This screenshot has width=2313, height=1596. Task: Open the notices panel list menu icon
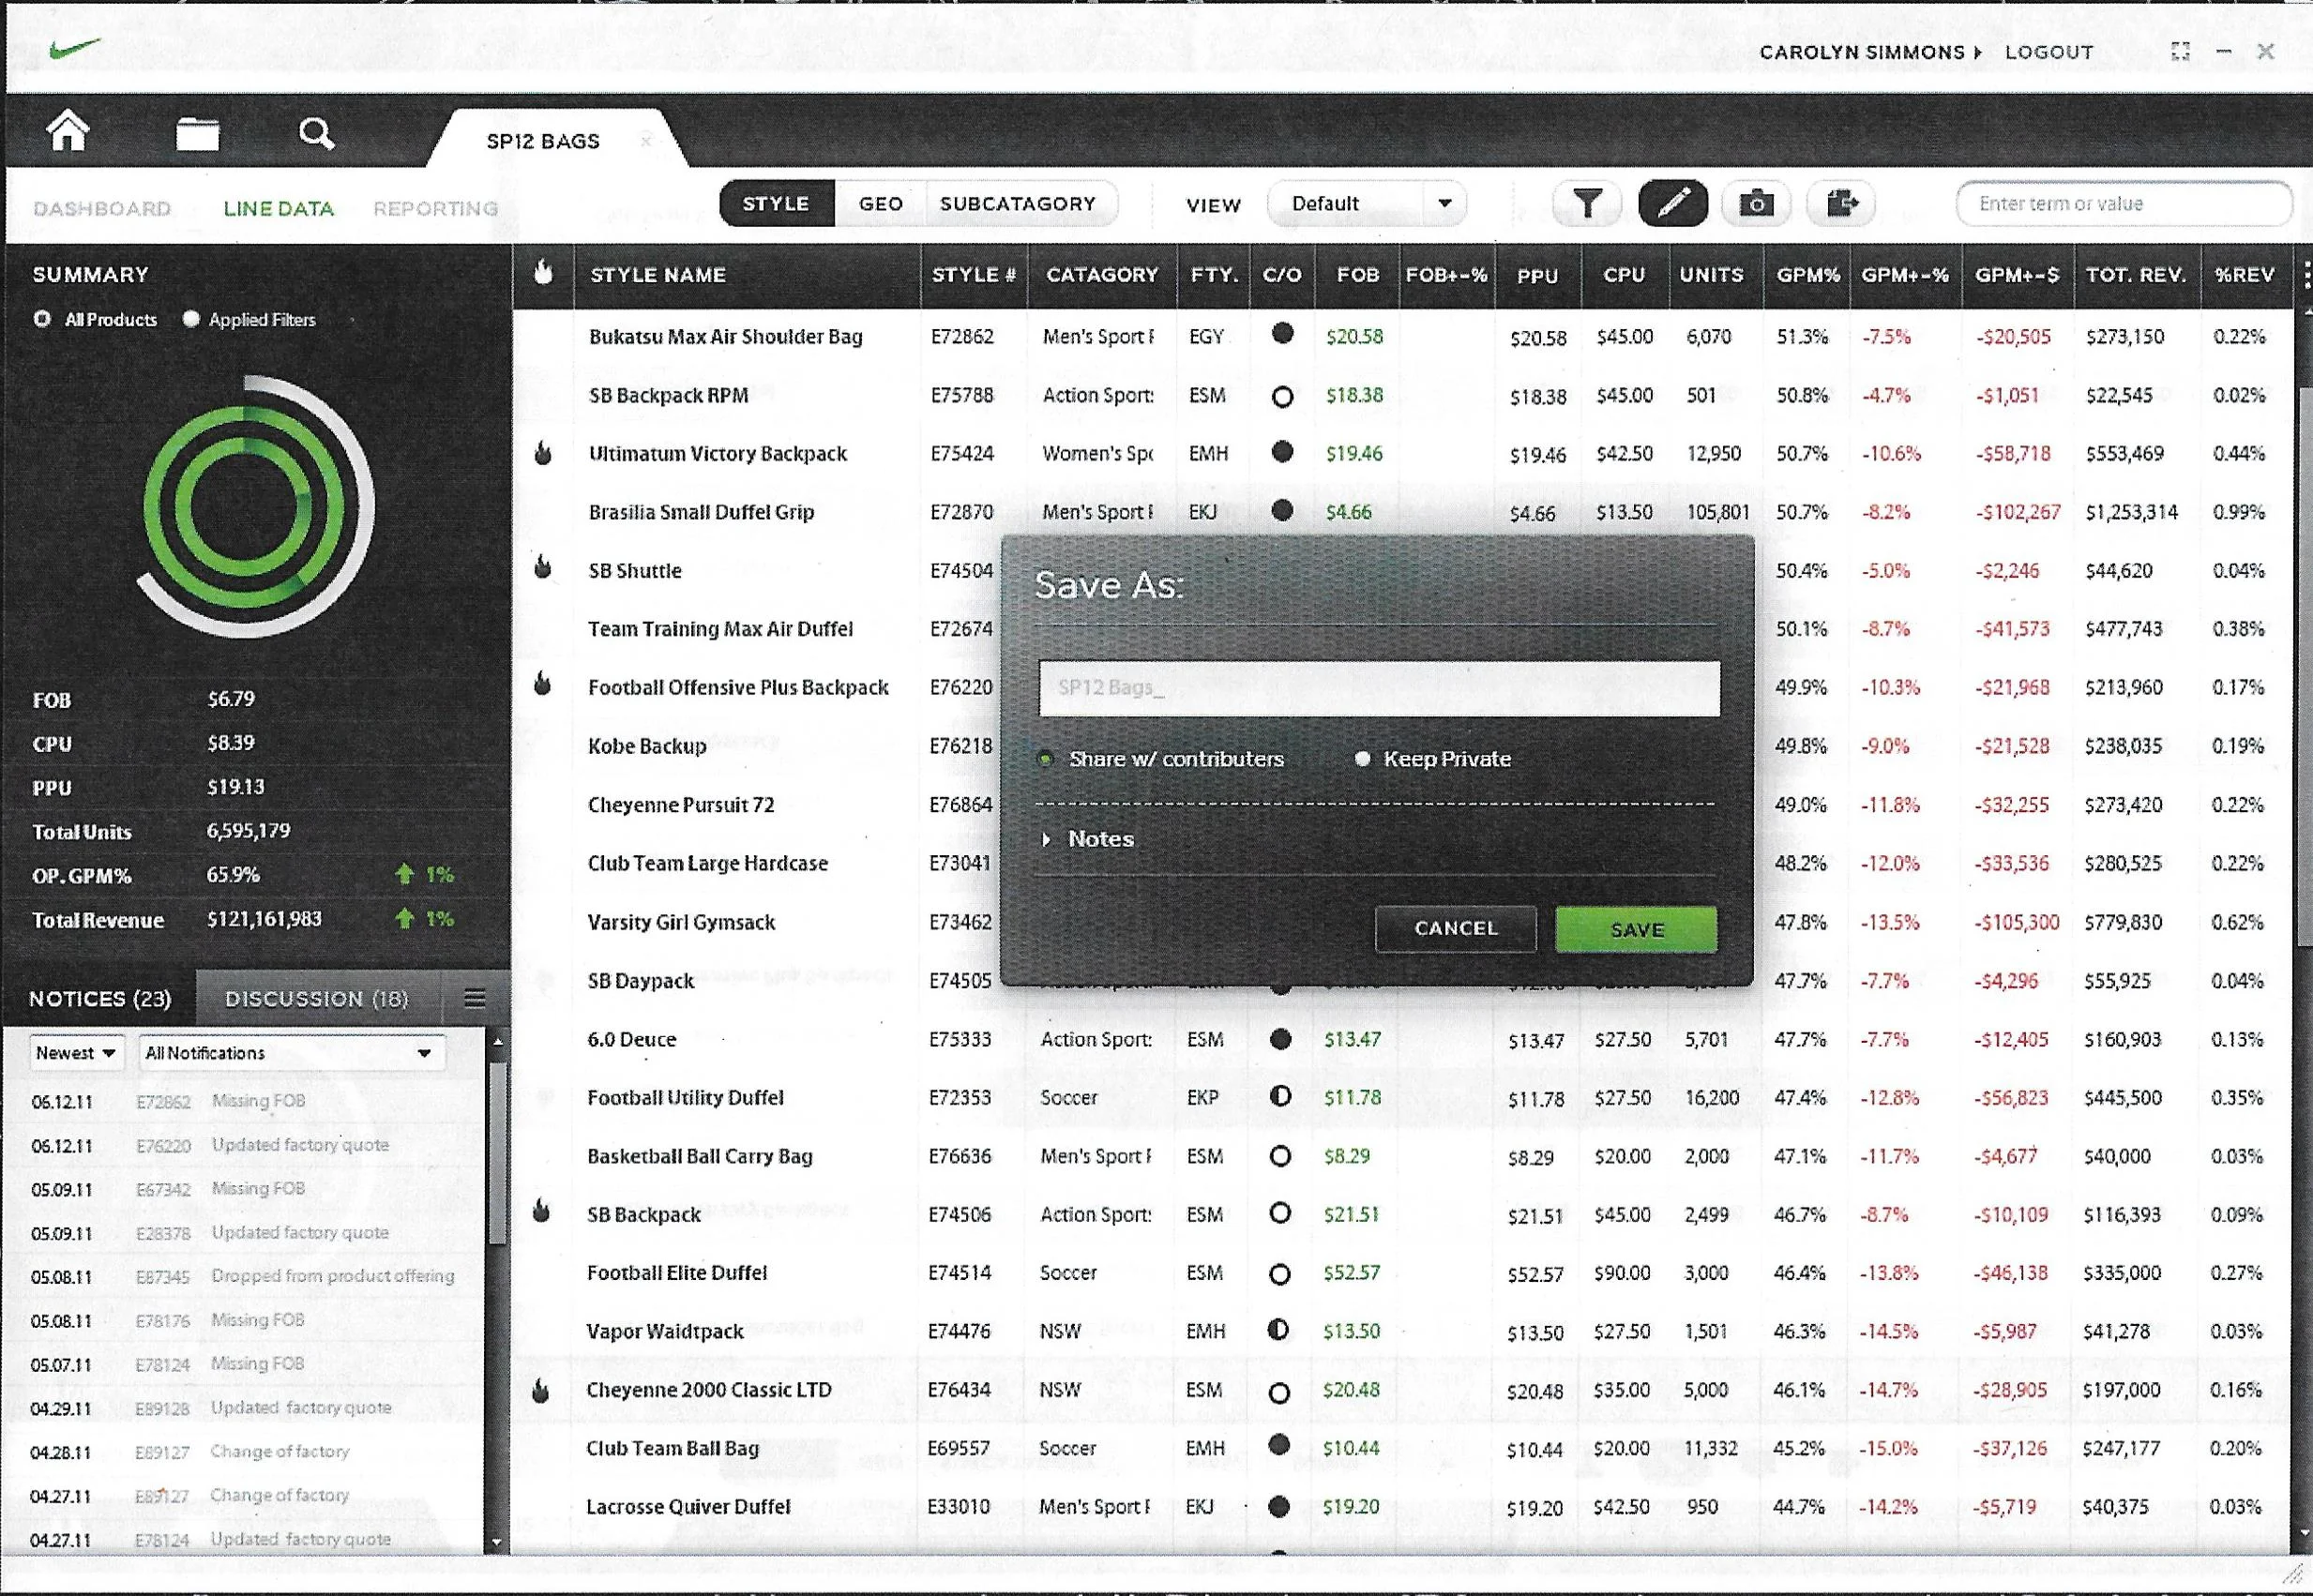coord(475,998)
